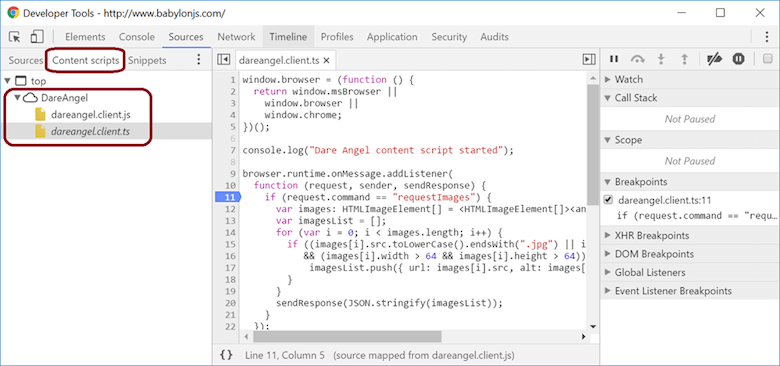Viewport: 780px width, 366px height.
Task: Select the dareangel.client.ts file icon
Action: (40, 131)
